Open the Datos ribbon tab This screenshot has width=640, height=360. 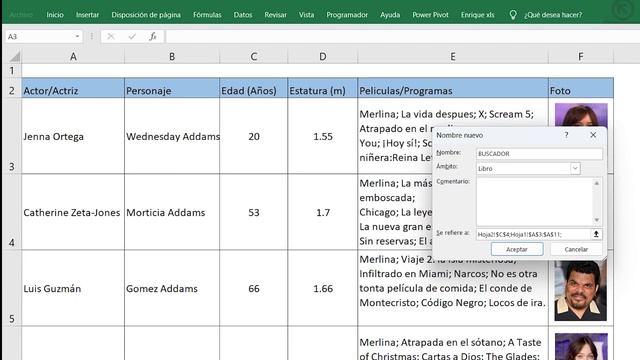[243, 15]
